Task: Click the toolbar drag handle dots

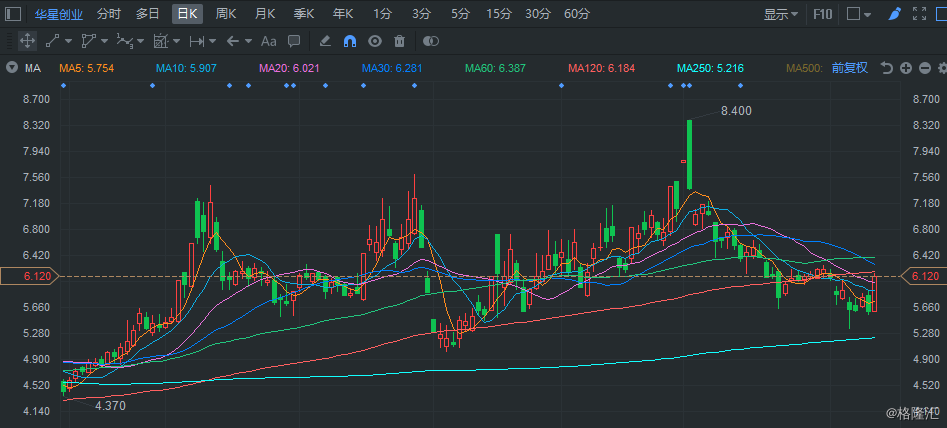Action: 9,41
